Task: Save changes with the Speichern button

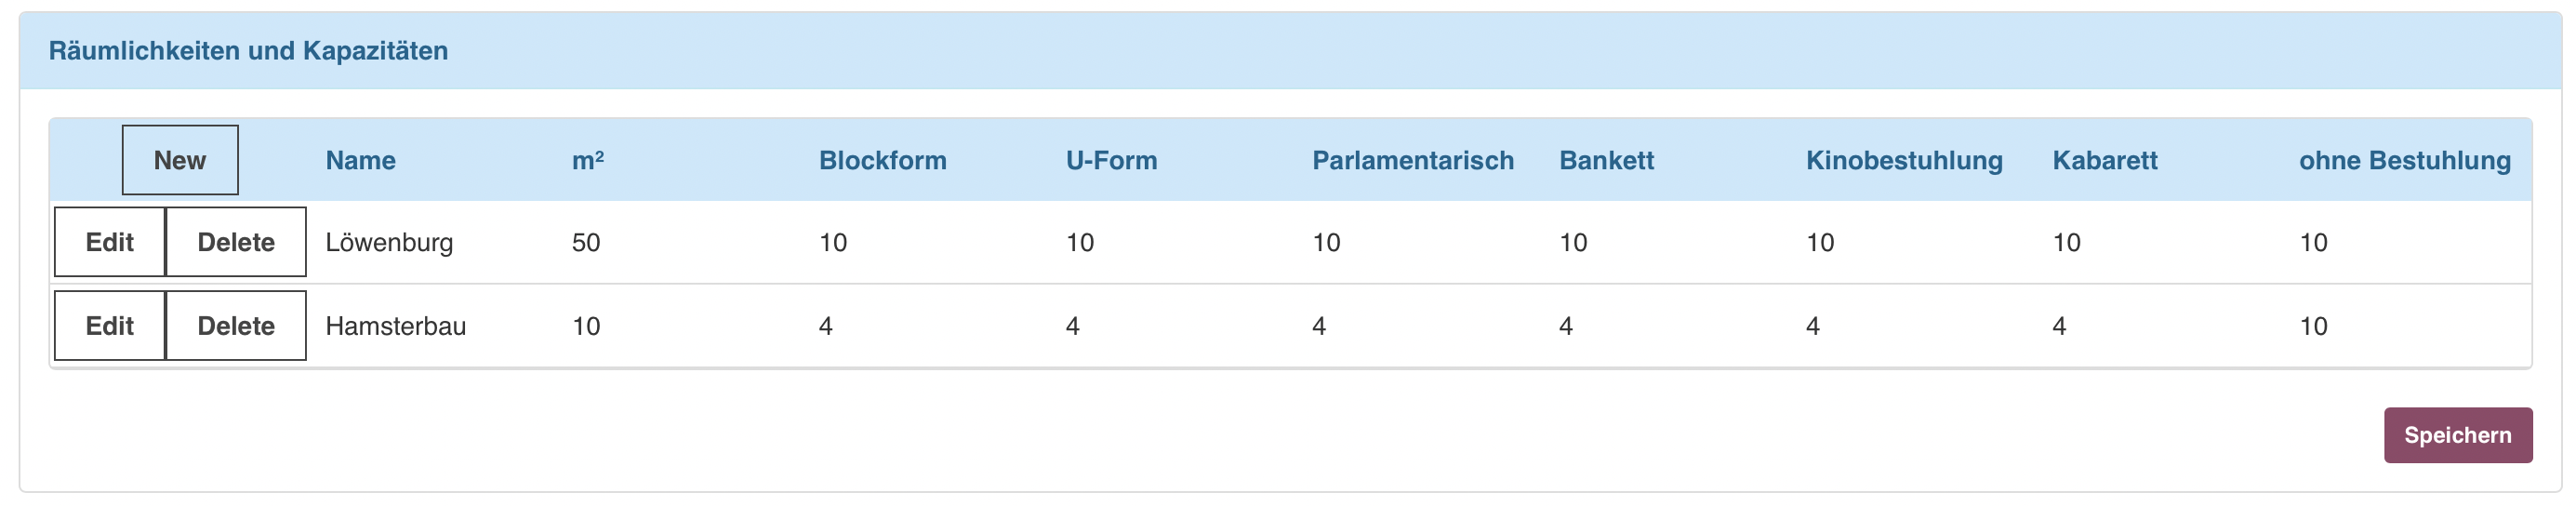Action: click(x=2458, y=435)
